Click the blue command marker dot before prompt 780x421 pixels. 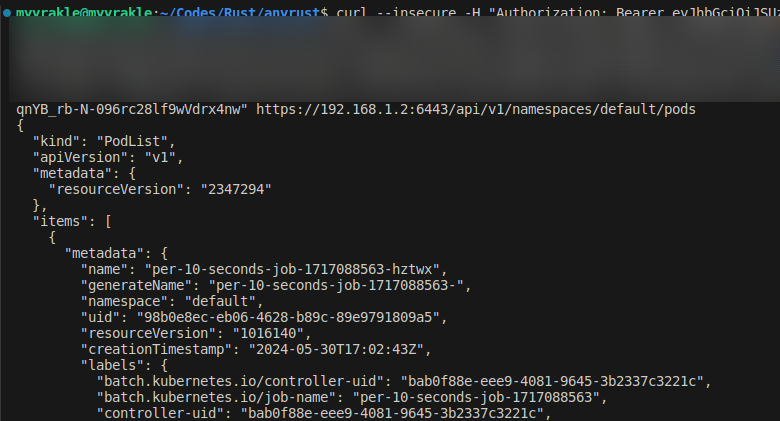point(6,11)
